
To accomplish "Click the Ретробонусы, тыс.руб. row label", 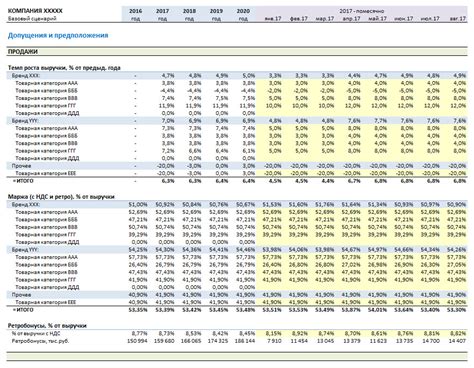I will click(x=40, y=341).
